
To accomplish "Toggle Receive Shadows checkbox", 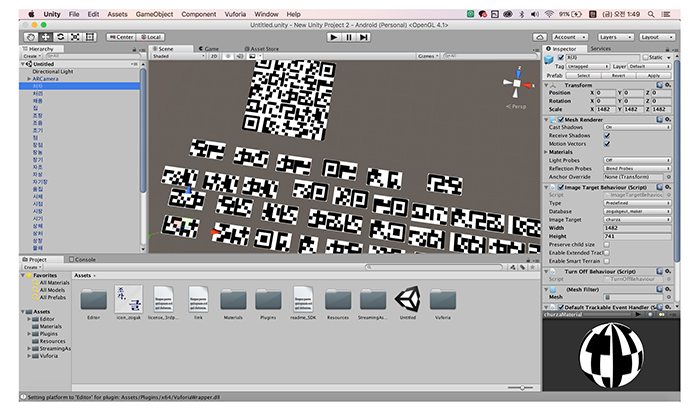I will click(607, 135).
